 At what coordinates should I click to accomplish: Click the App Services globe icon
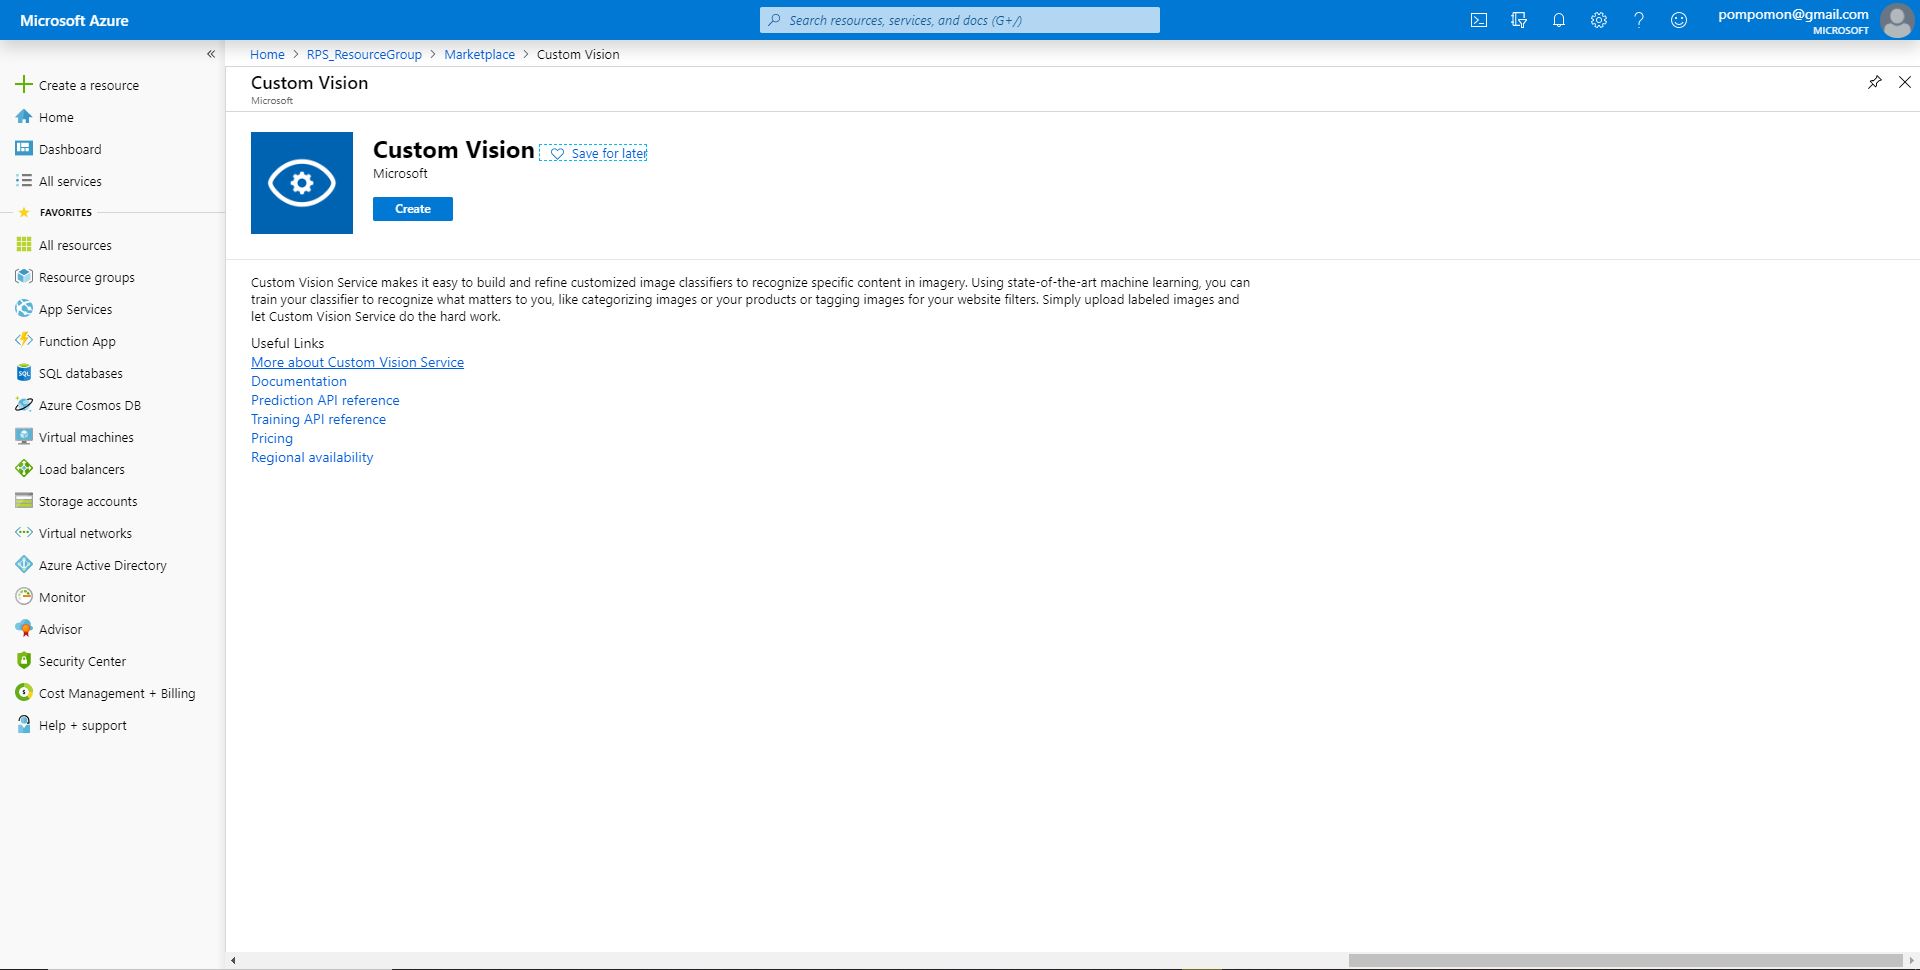click(x=24, y=309)
